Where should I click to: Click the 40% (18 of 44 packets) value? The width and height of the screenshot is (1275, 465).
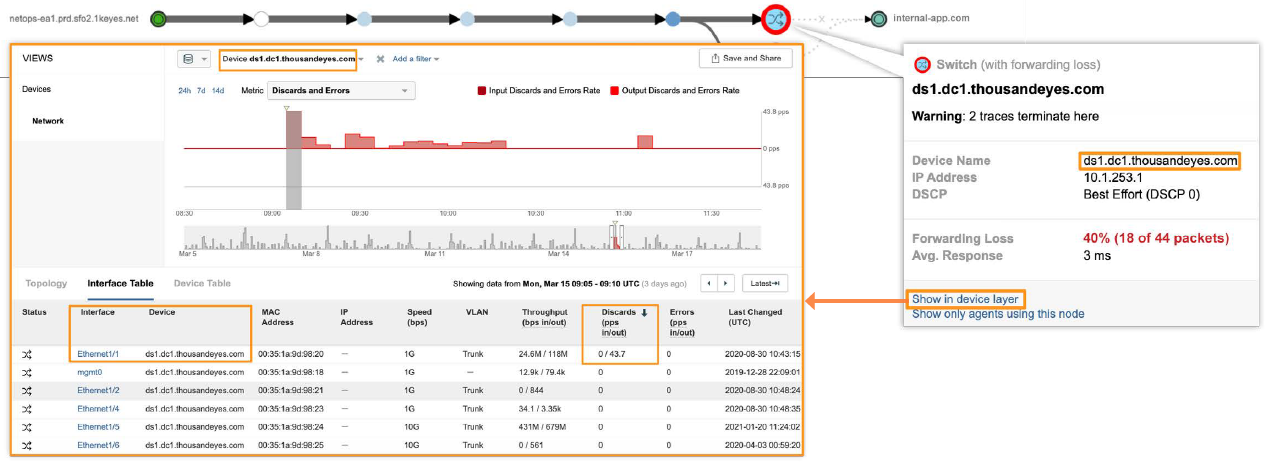(x=1156, y=238)
